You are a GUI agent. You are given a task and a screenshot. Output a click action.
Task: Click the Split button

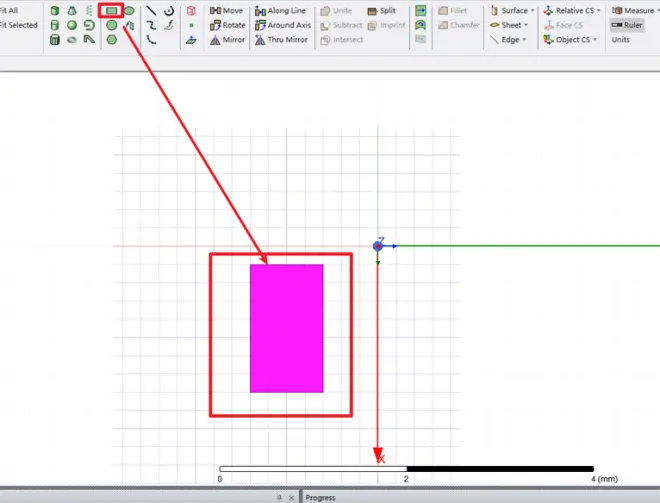(x=381, y=11)
